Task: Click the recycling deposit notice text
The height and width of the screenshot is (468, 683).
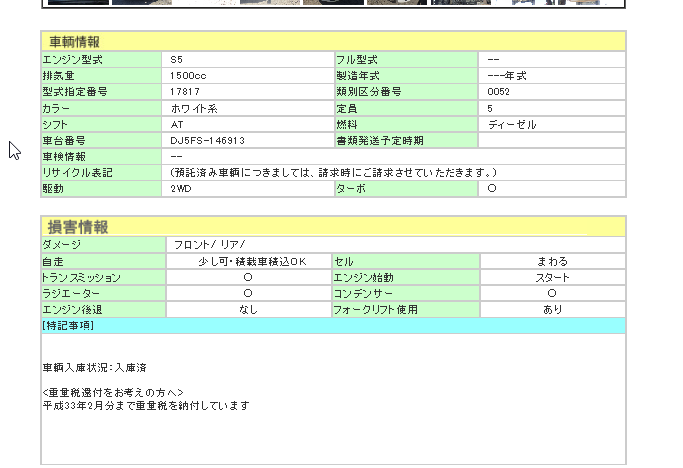Action: click(x=333, y=173)
